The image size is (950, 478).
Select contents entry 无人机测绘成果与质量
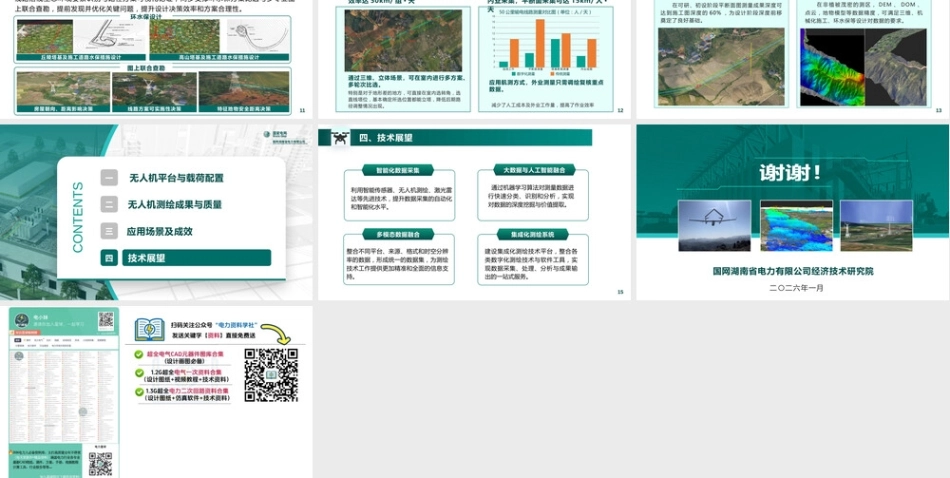(174, 205)
